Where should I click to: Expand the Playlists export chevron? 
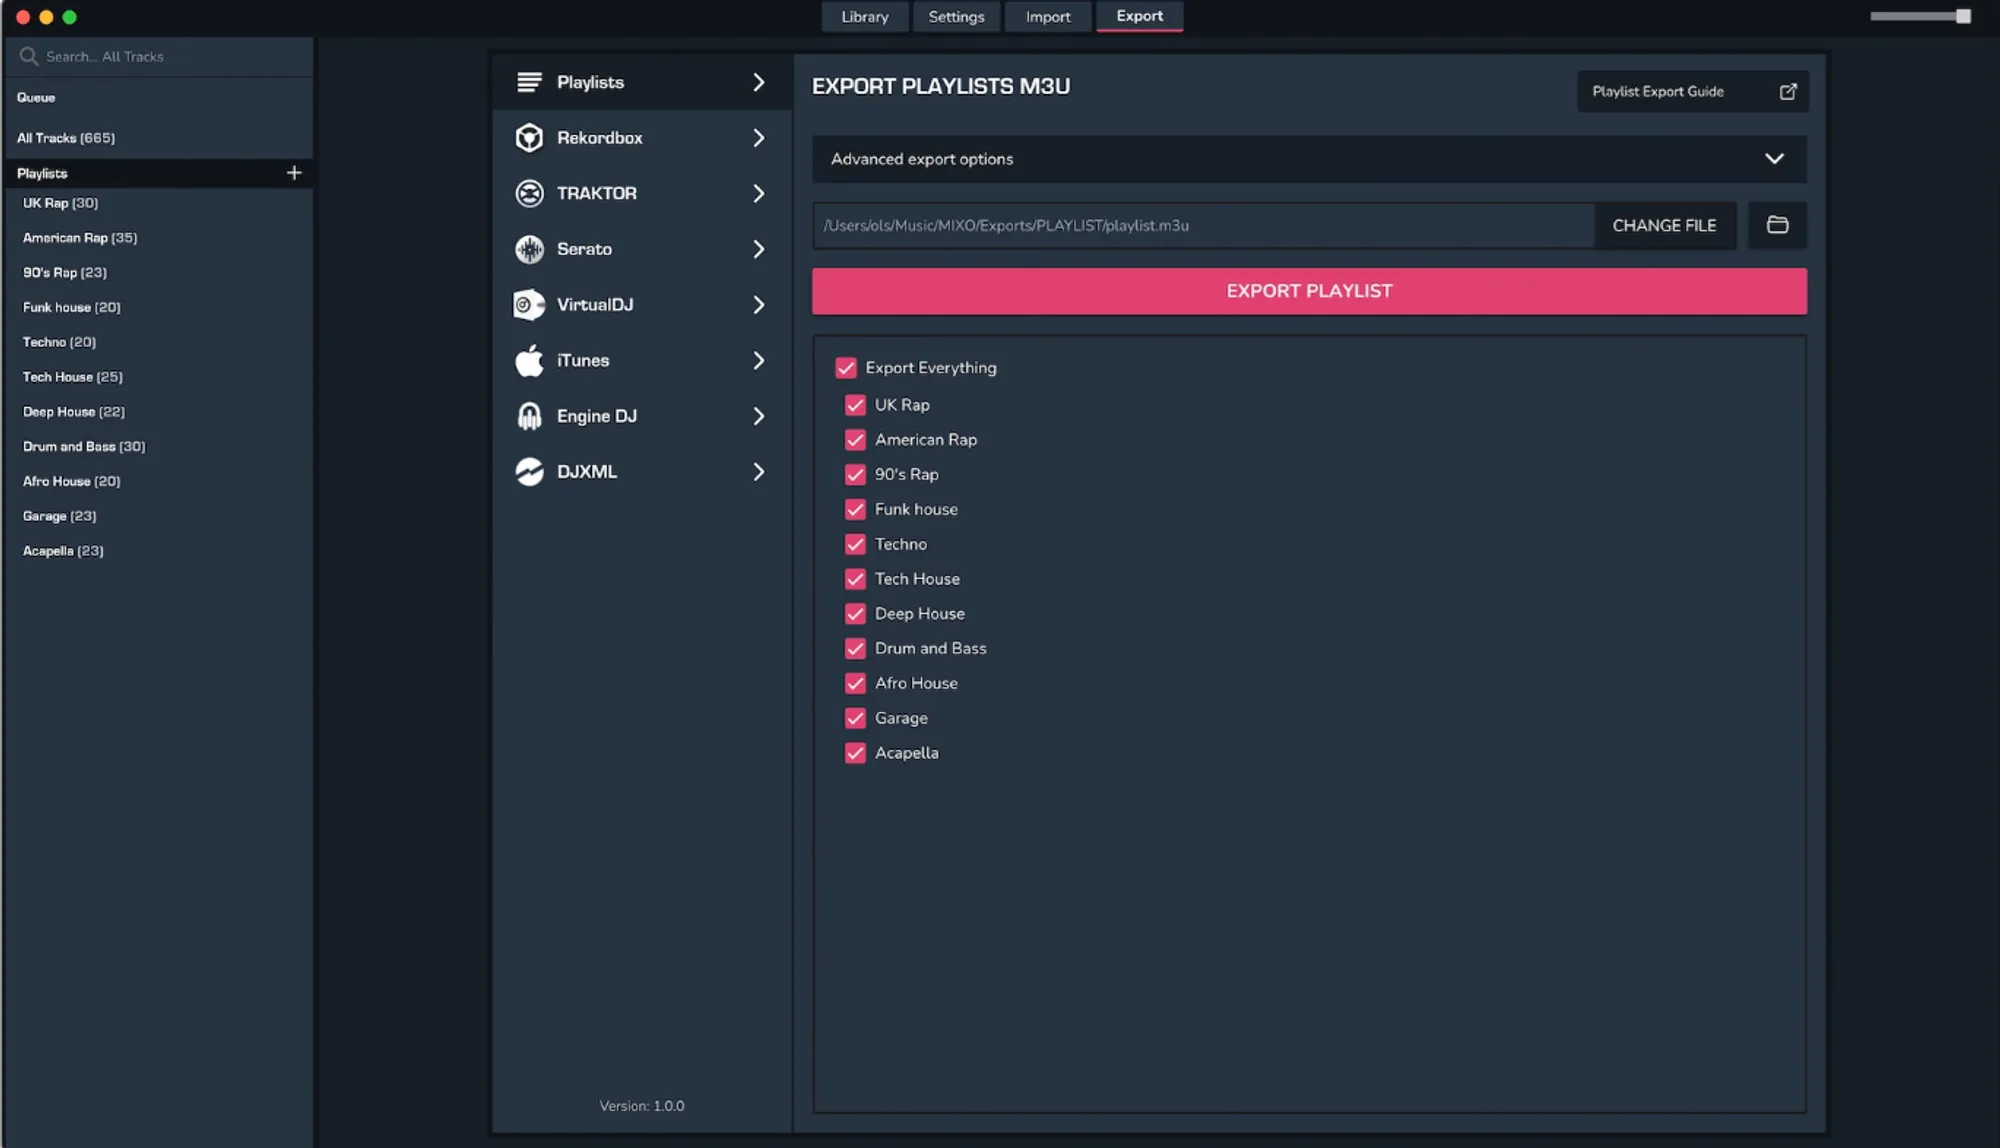(758, 82)
